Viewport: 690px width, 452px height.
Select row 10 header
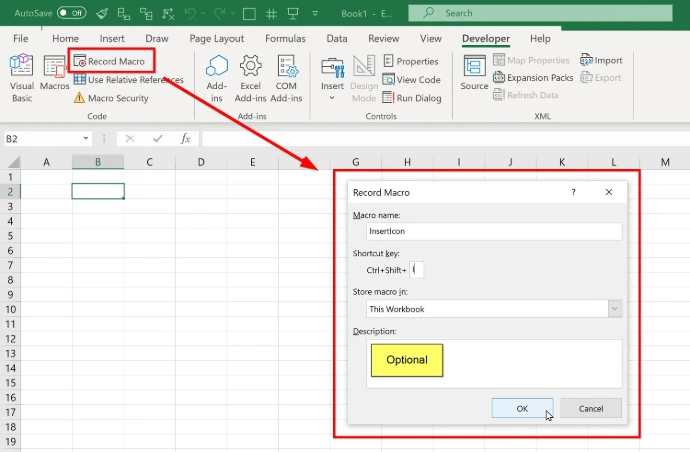tap(10, 309)
